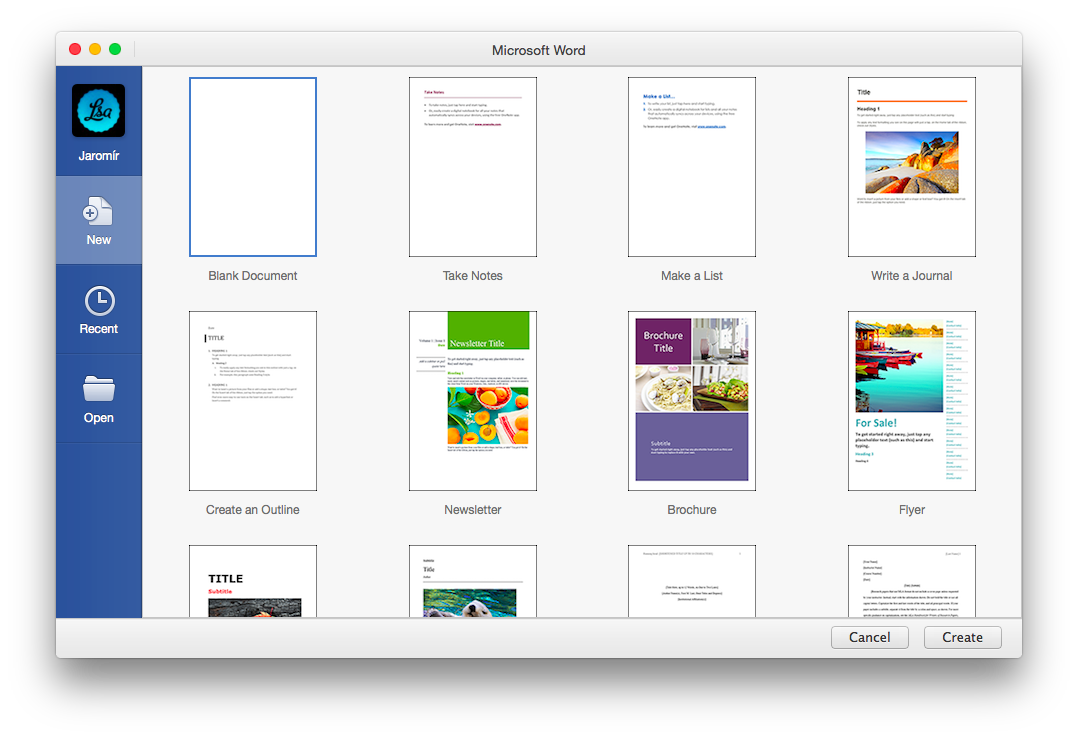Choose the Brochure template
1078x738 pixels.
(x=692, y=400)
